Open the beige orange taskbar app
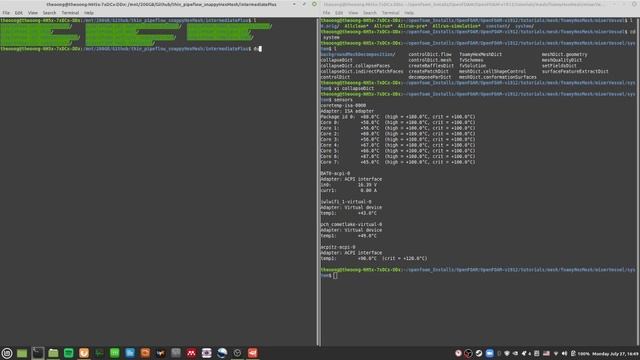This screenshot has height=360, width=640. [84, 353]
